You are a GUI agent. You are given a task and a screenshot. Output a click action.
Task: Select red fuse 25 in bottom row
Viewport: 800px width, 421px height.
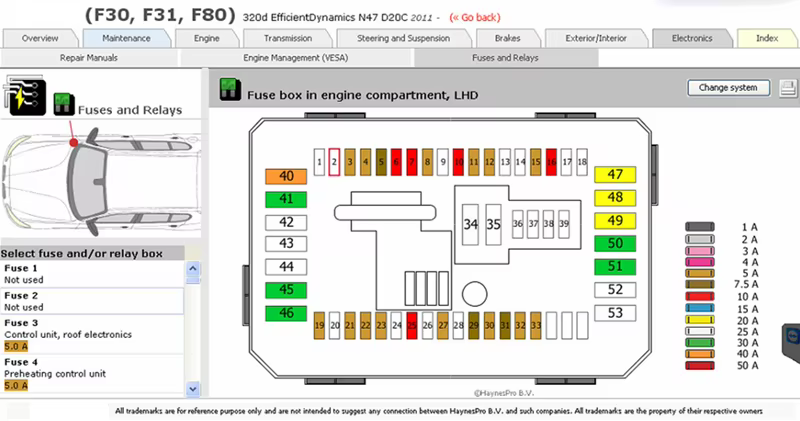point(412,326)
